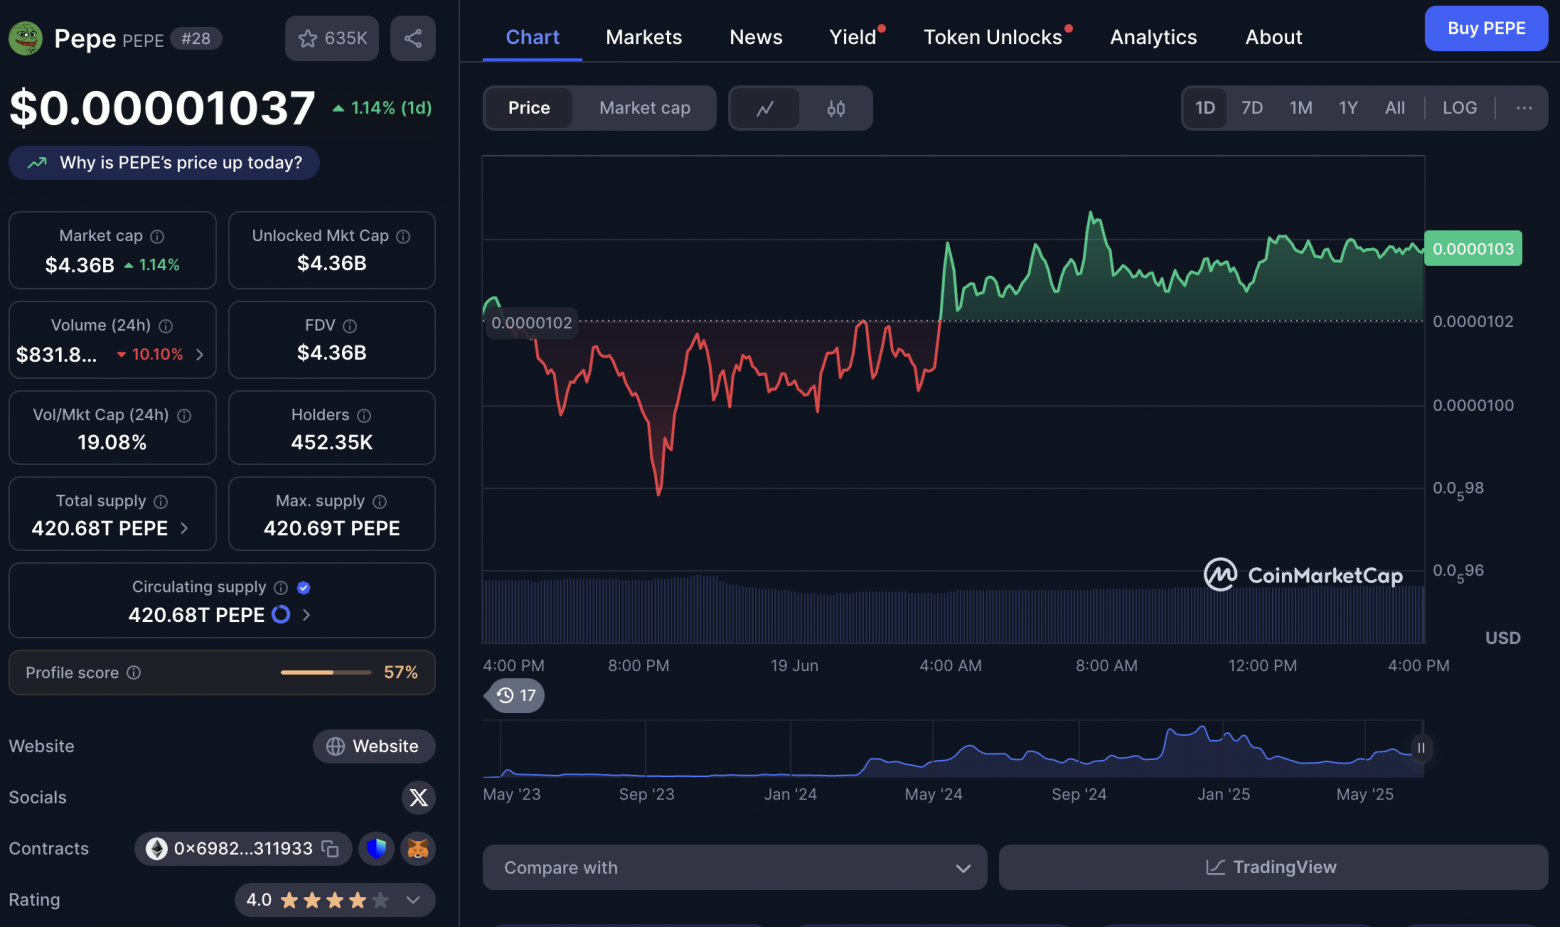This screenshot has height=927, width=1560.
Task: Expand Volume (24h) details chevron
Action: coord(200,355)
